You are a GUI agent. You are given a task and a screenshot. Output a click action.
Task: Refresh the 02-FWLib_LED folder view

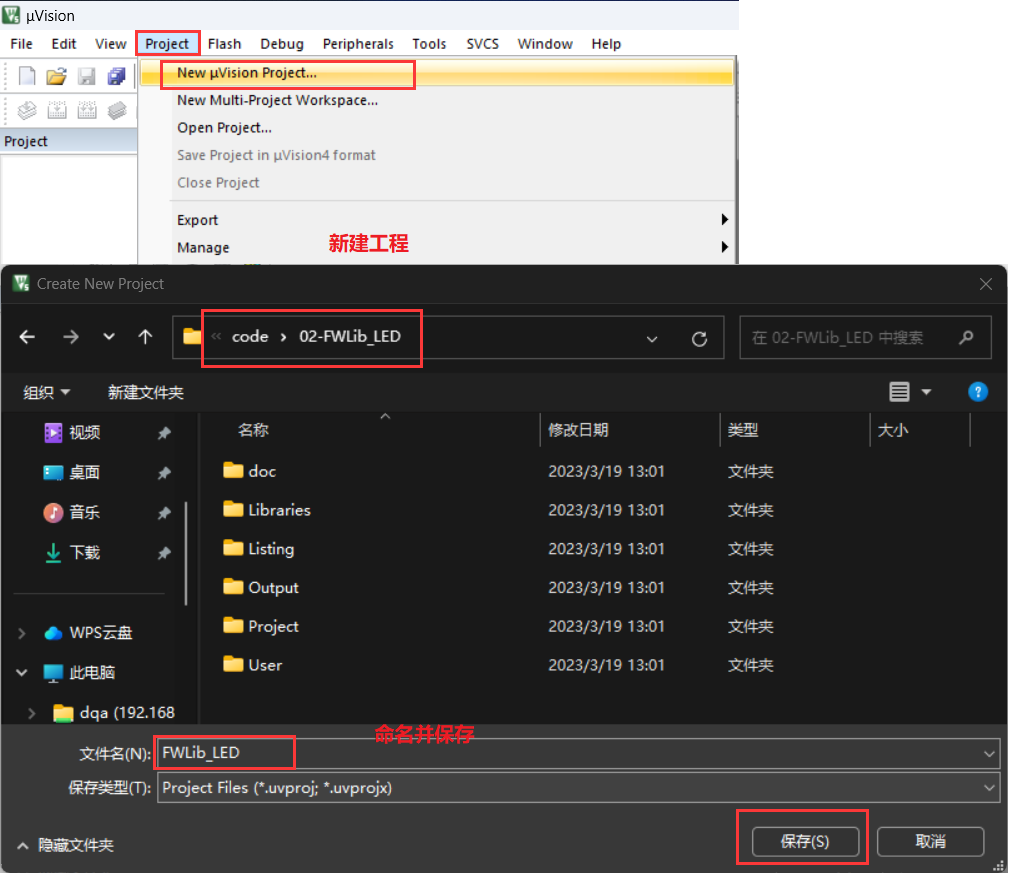click(699, 338)
